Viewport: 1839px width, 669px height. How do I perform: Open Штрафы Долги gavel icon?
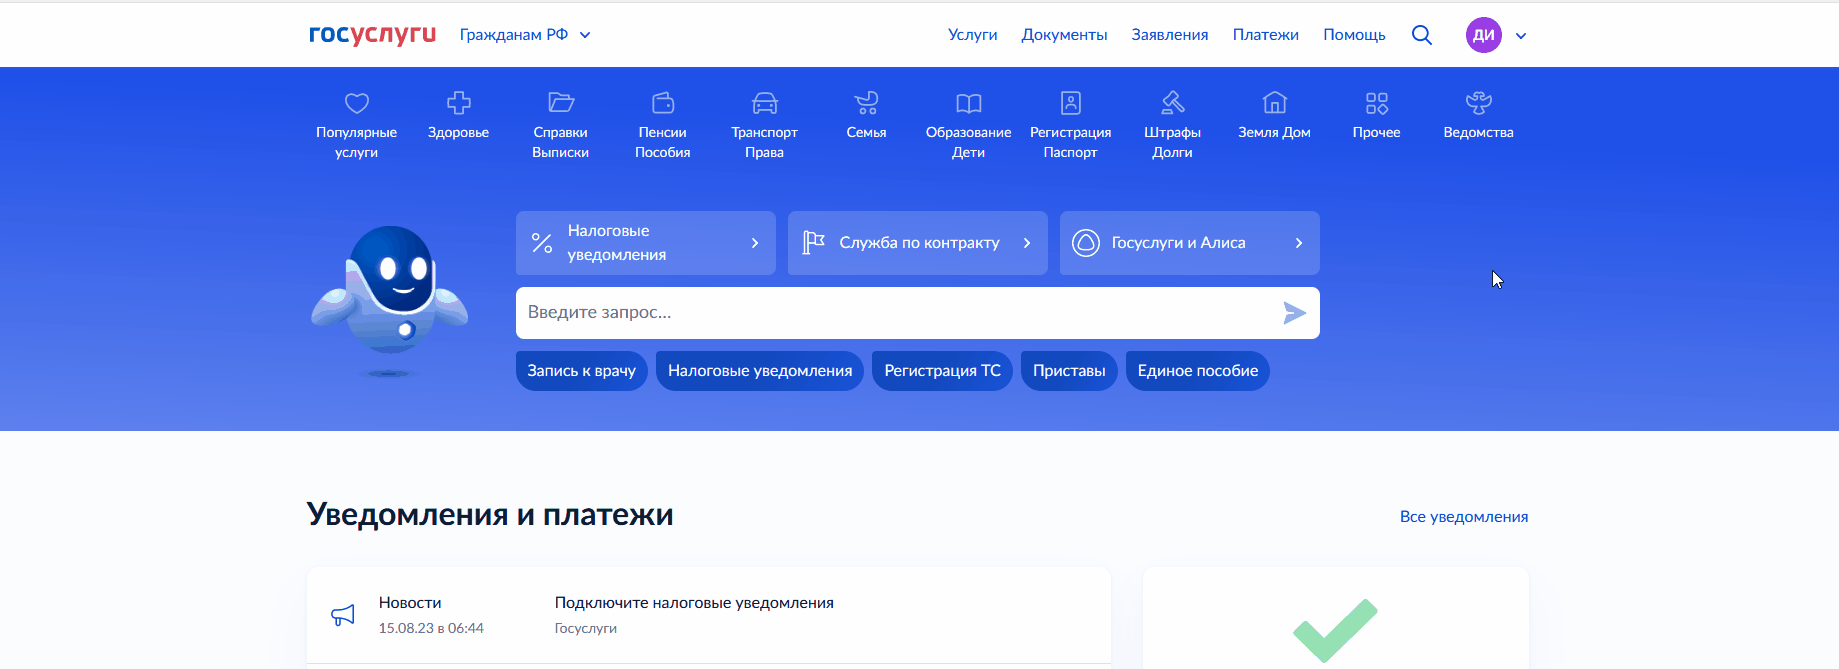coord(1172,103)
